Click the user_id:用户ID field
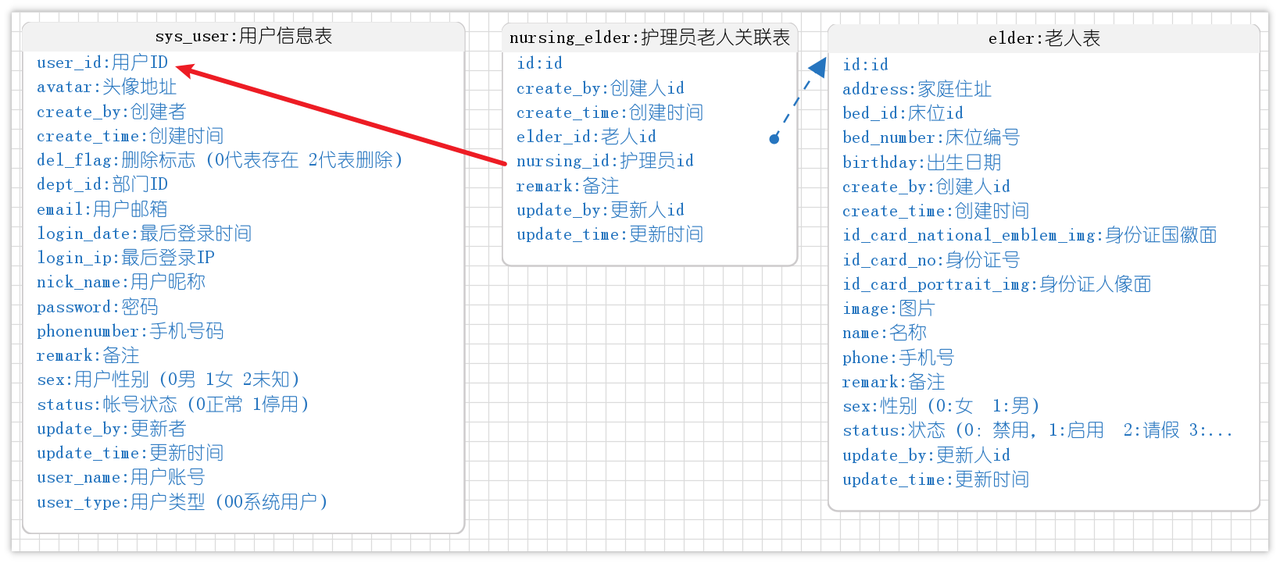 (x=103, y=63)
